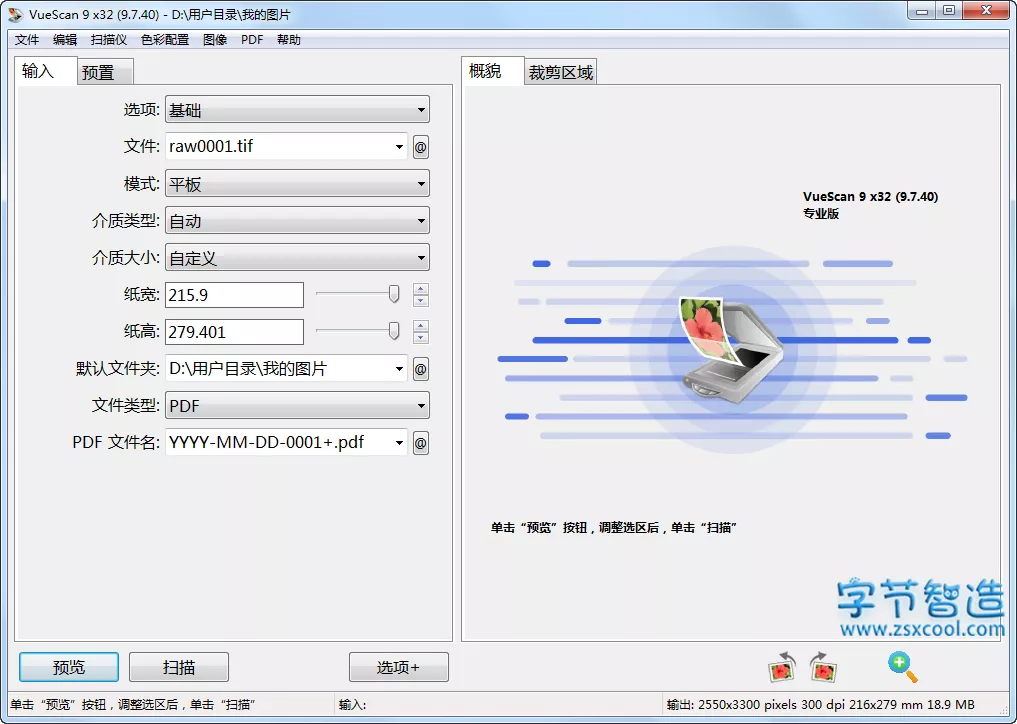Click the status bar 输入: label
This screenshot has width=1017, height=724.
(352, 705)
